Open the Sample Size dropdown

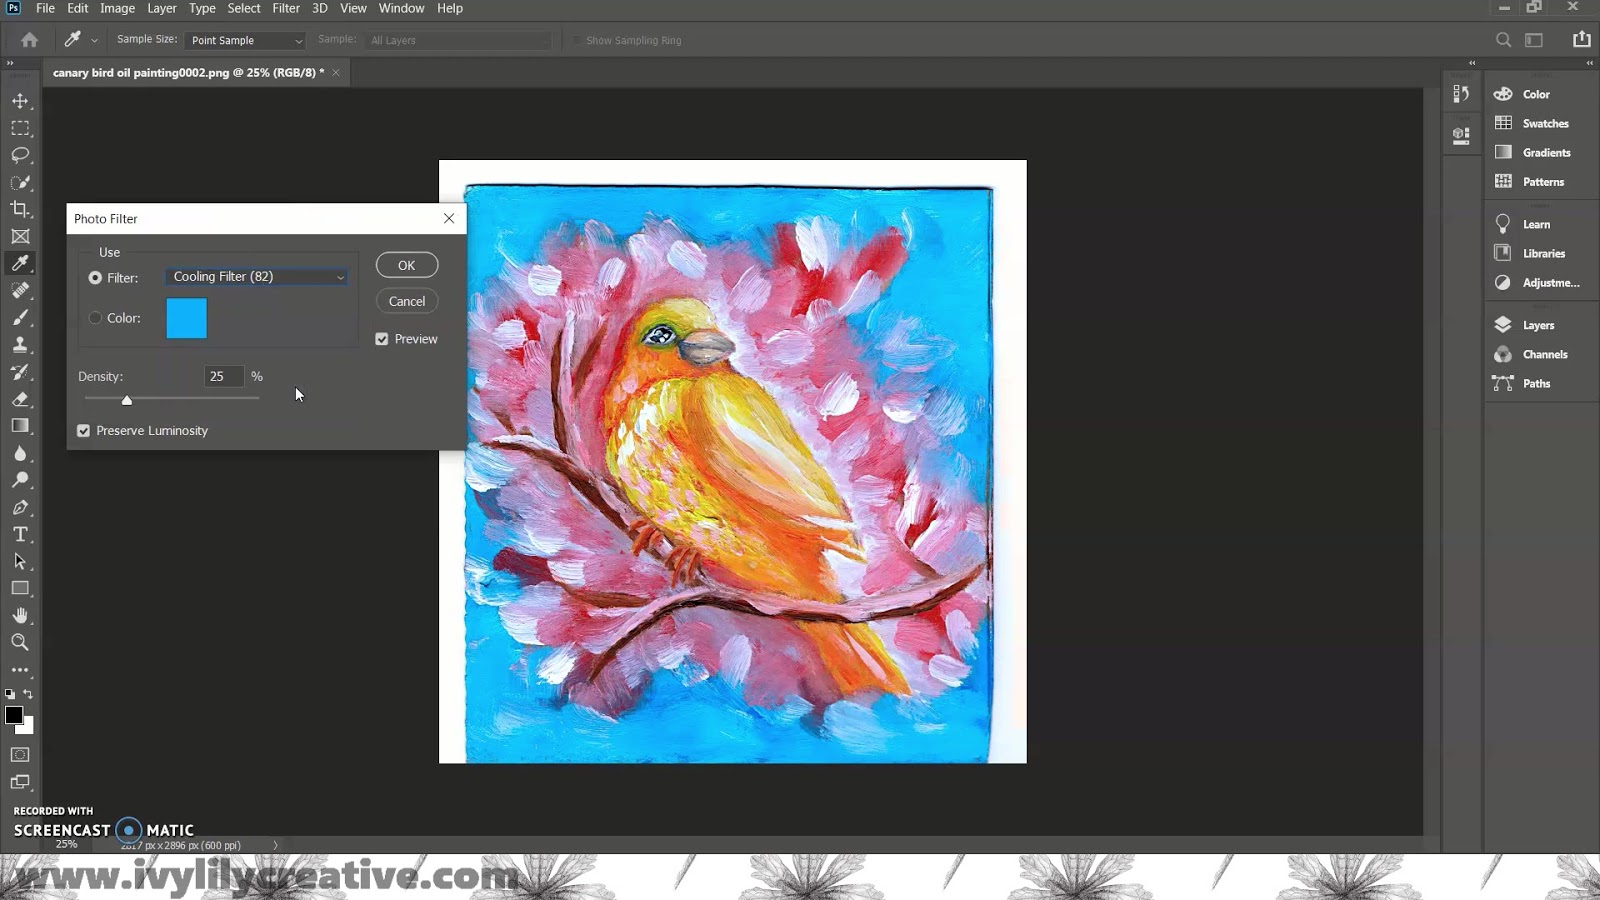(x=245, y=40)
